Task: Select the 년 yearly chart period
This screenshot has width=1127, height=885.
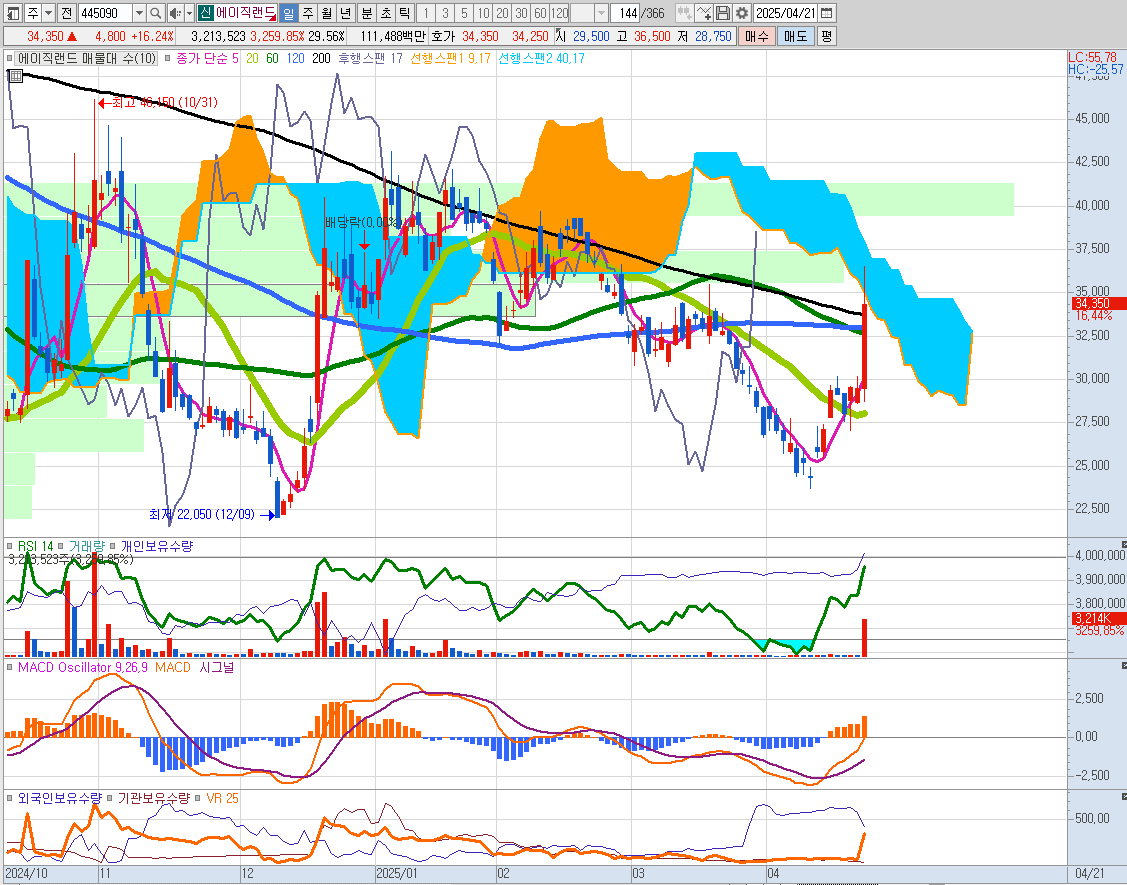Action: coord(346,13)
